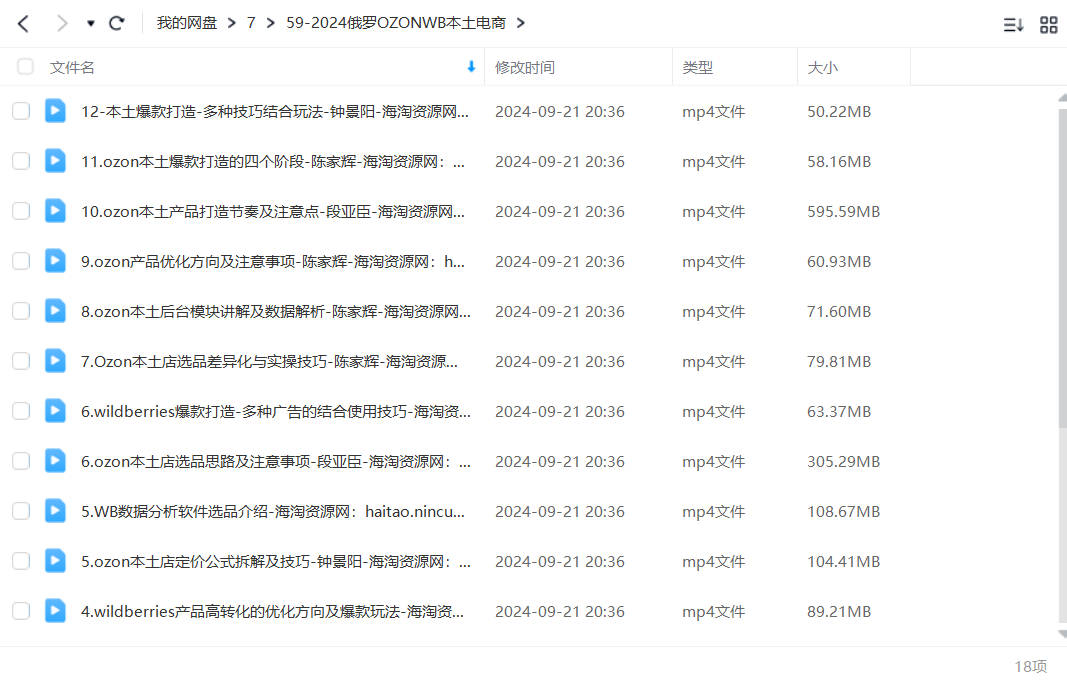Sort by 修改时间 column header
This screenshot has height=682, width=1067.
tap(525, 67)
